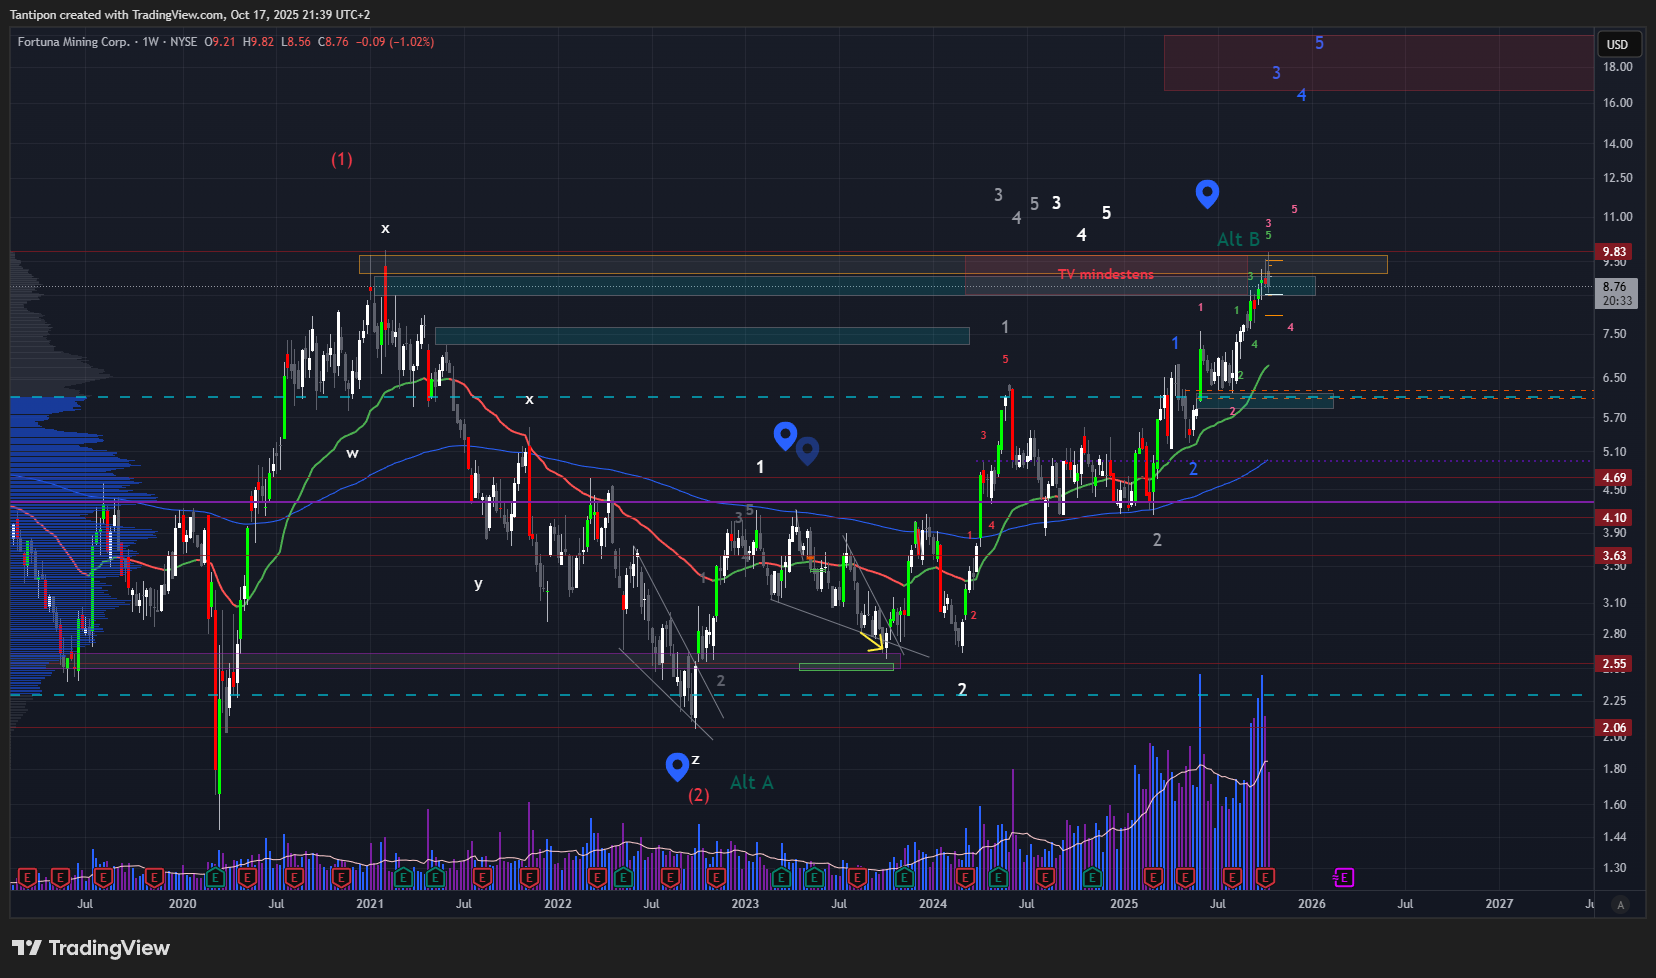Click the rightmost red earnings E marker

[x=1264, y=877]
